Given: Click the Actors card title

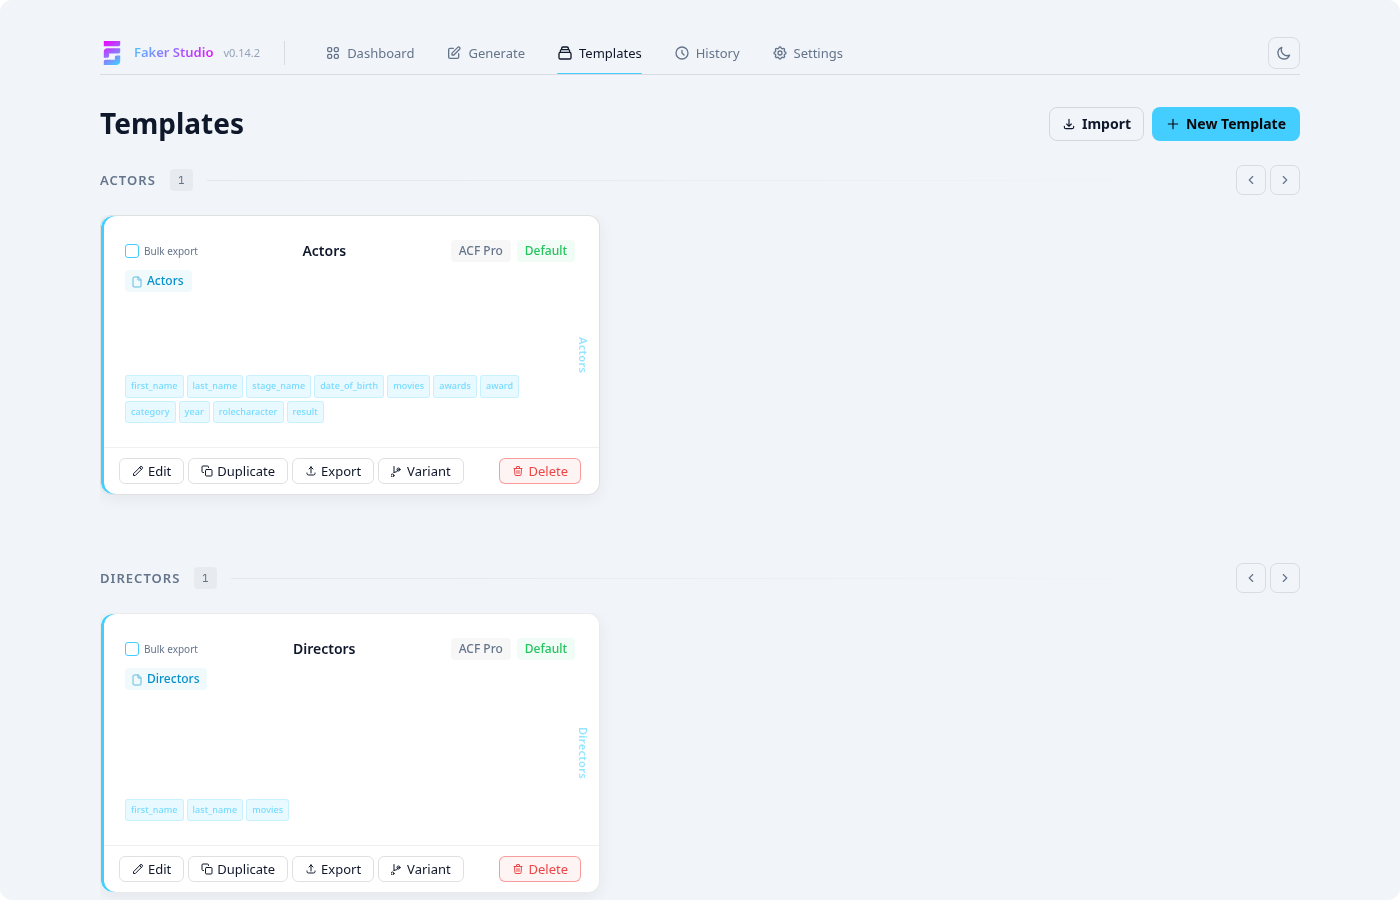Looking at the screenshot, I should pyautogui.click(x=324, y=251).
